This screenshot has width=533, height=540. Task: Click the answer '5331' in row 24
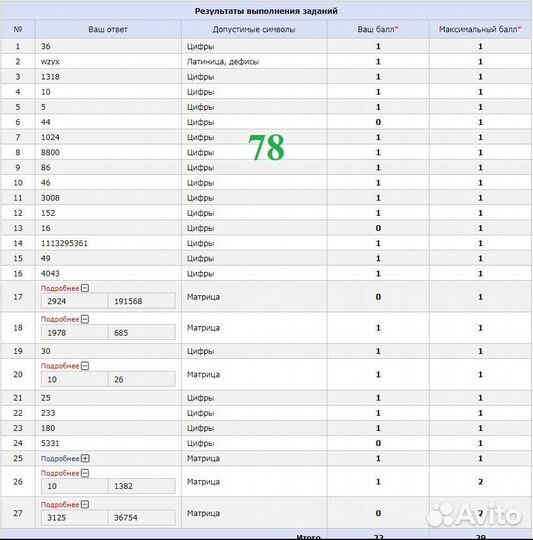pyautogui.click(x=50, y=443)
